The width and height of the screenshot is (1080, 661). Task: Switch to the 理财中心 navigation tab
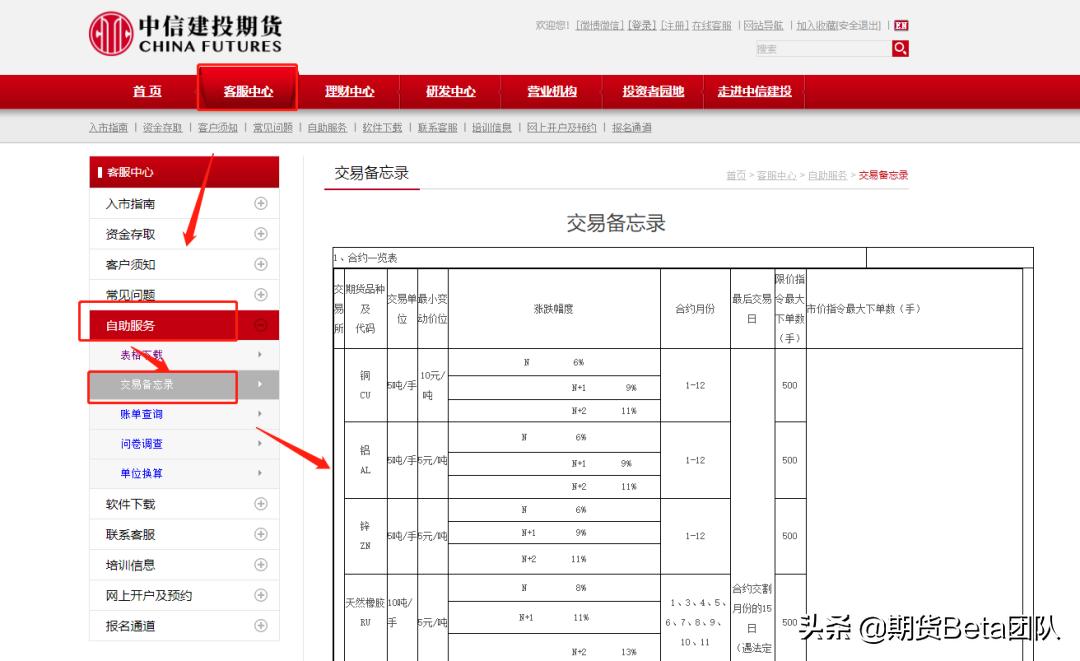[x=349, y=91]
